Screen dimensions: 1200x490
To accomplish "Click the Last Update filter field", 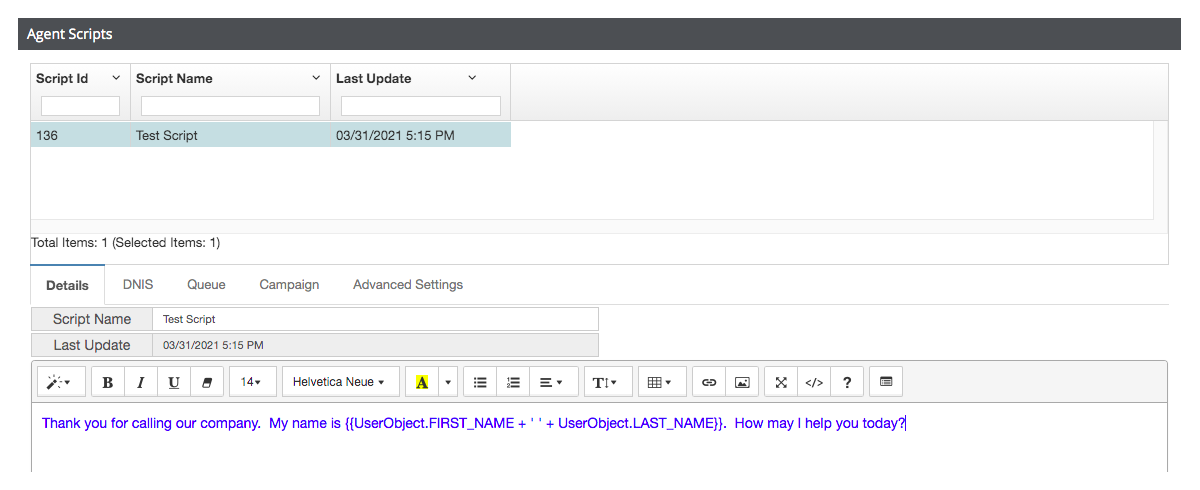I will pyautogui.click(x=421, y=105).
